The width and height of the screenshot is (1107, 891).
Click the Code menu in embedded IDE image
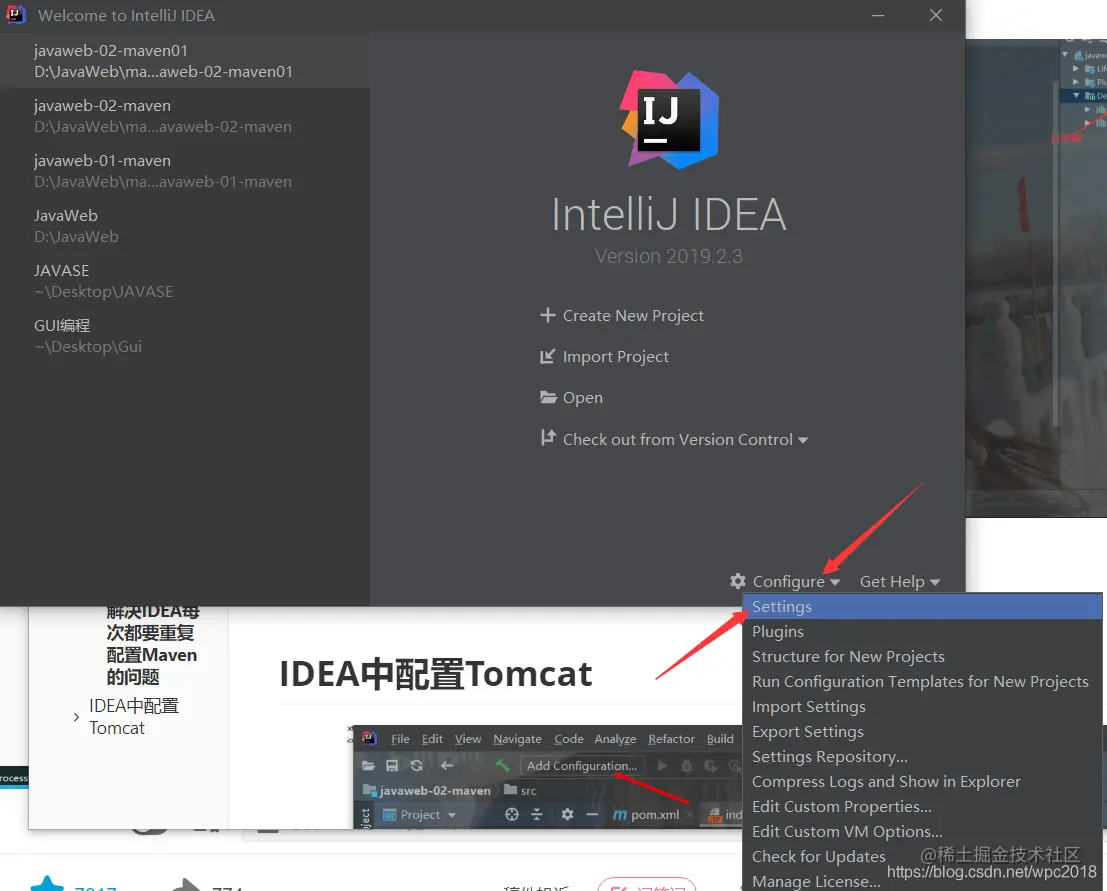568,738
